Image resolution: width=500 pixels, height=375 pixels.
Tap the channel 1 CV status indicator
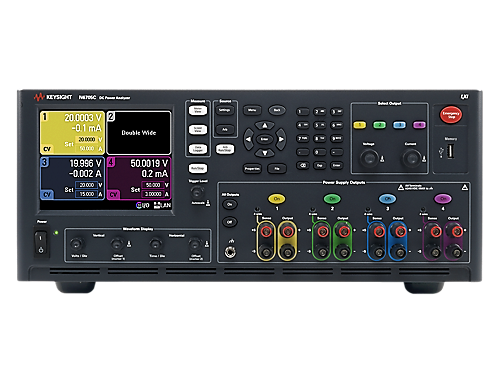coord(47,149)
